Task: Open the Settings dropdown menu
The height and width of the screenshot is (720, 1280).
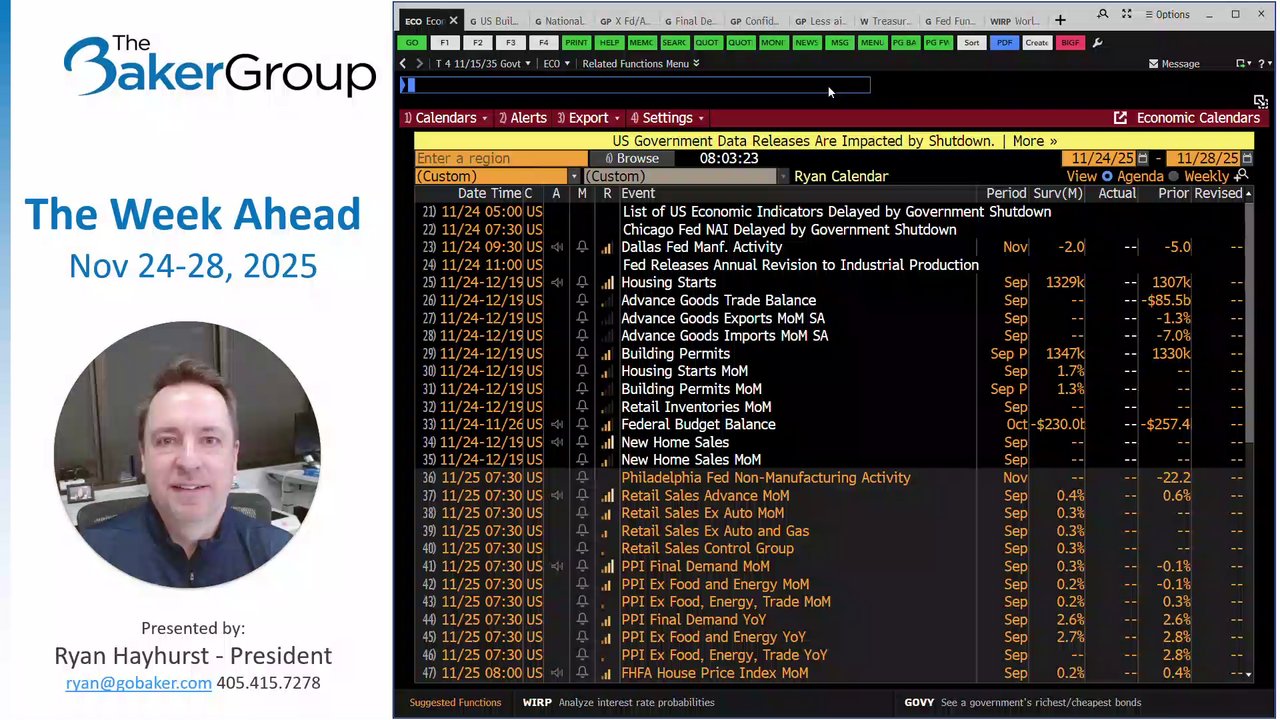Action: pyautogui.click(x=667, y=118)
